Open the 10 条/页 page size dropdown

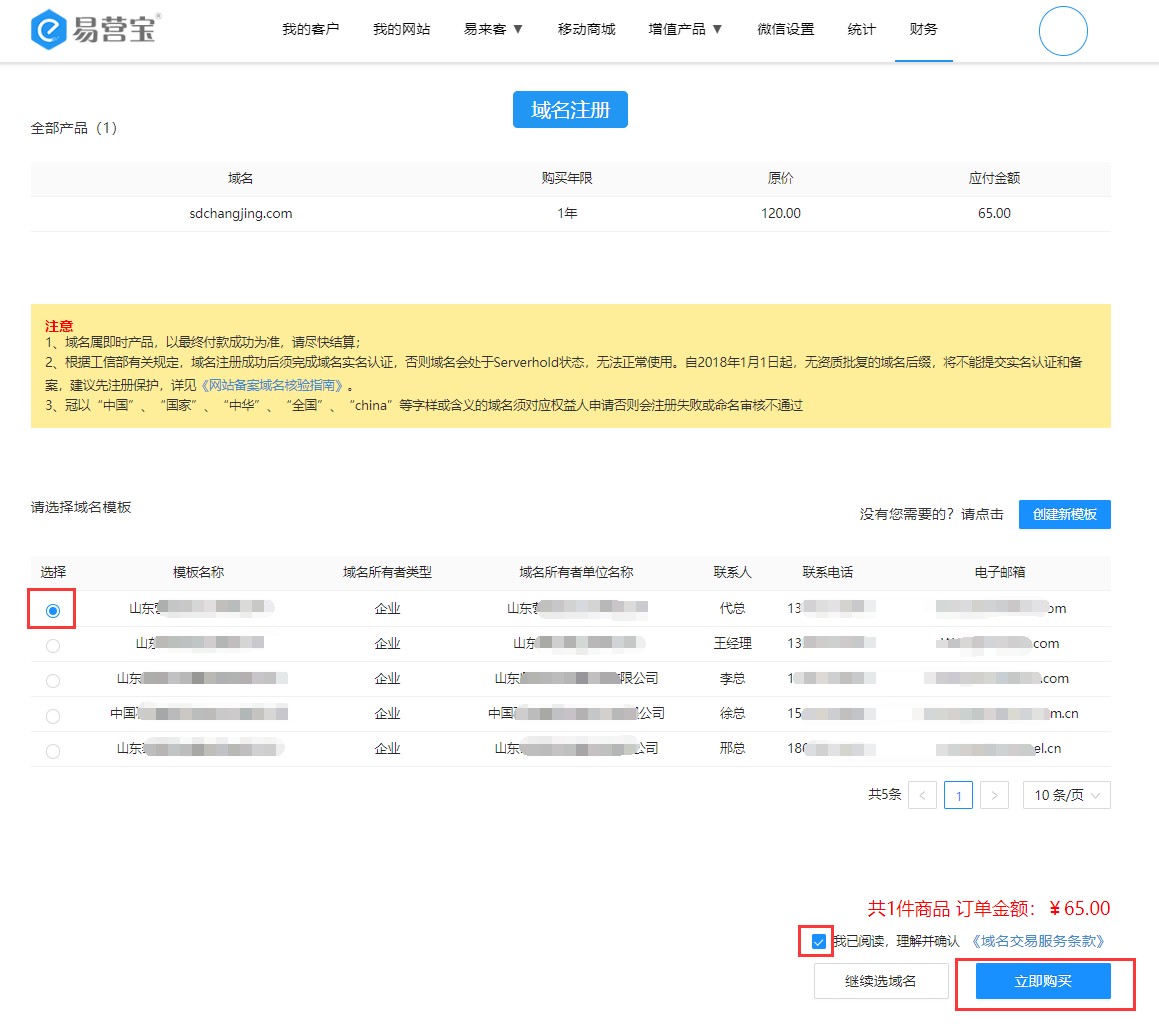pos(1066,795)
